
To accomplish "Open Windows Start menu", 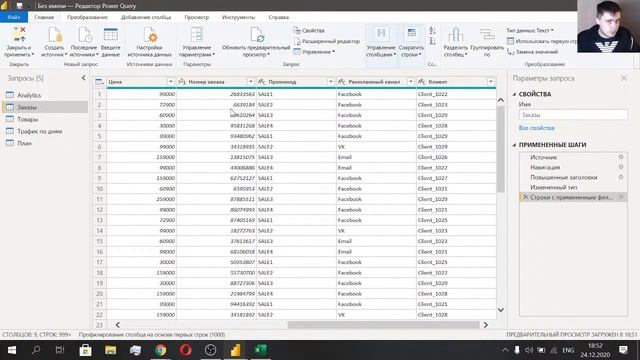I will point(11,350).
